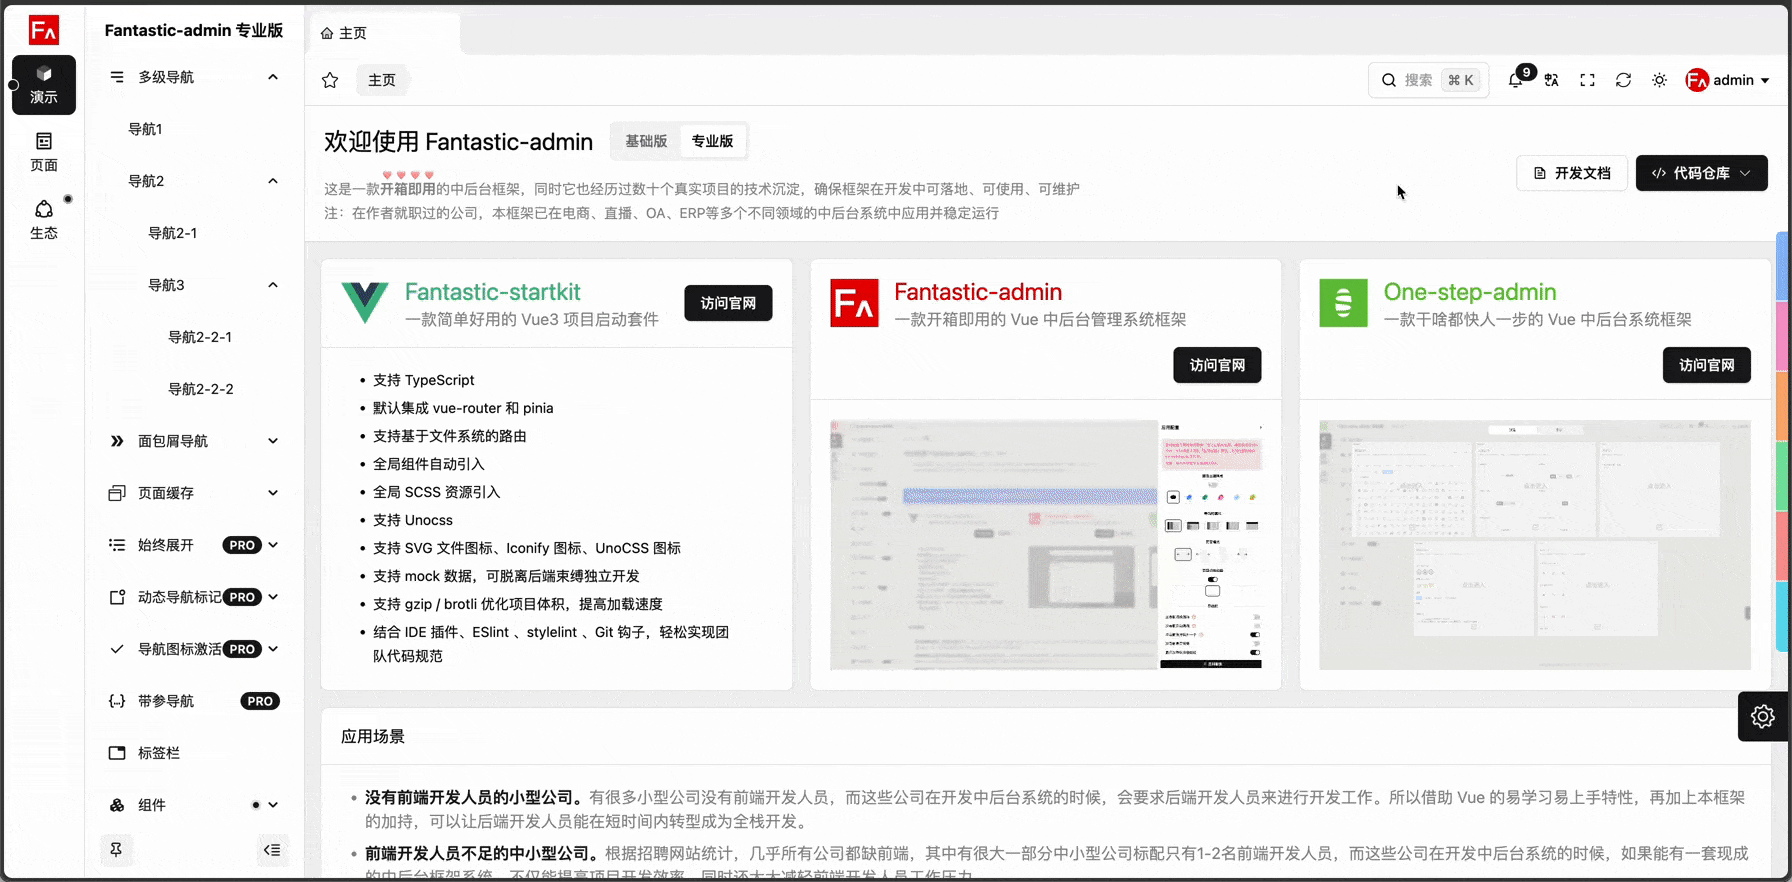Open the floating settings gear
The height and width of the screenshot is (882, 1792).
coord(1762,716)
